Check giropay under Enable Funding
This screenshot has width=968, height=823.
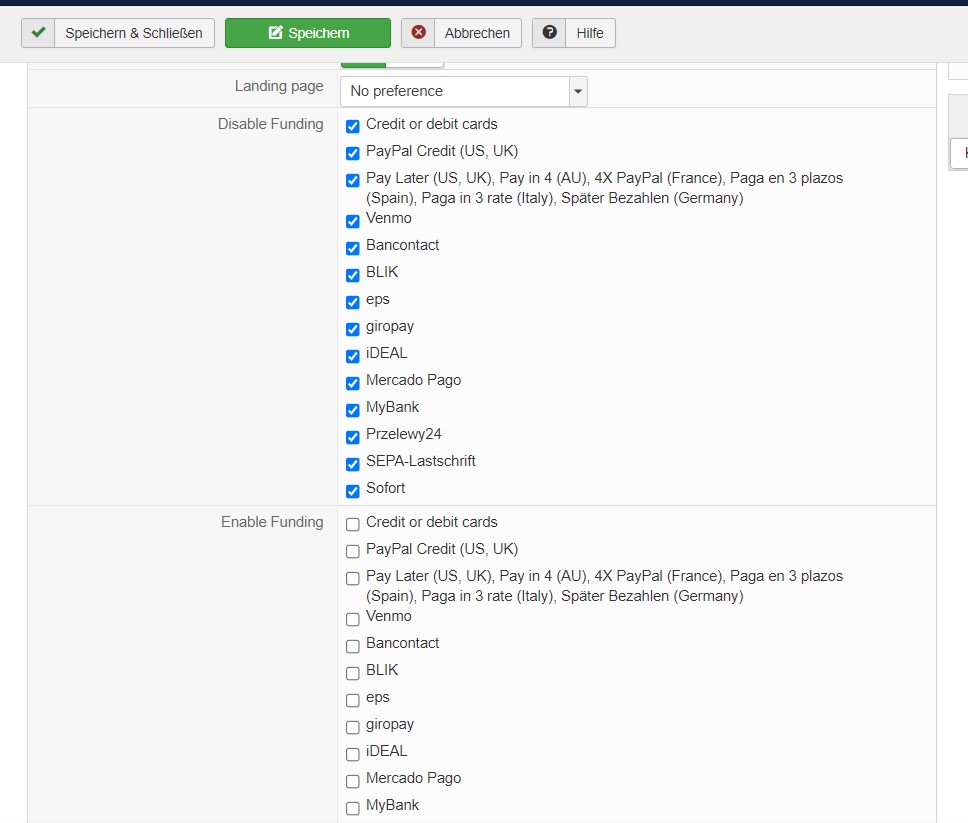353,727
